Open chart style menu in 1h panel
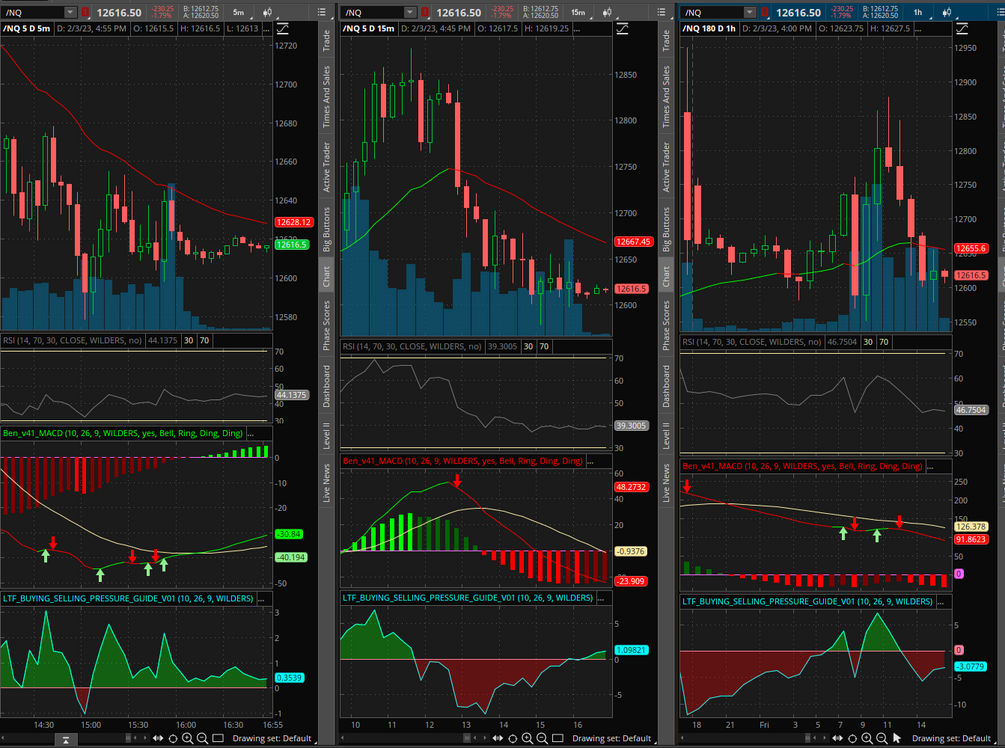Screen dimensions: 1005x748 point(947,12)
